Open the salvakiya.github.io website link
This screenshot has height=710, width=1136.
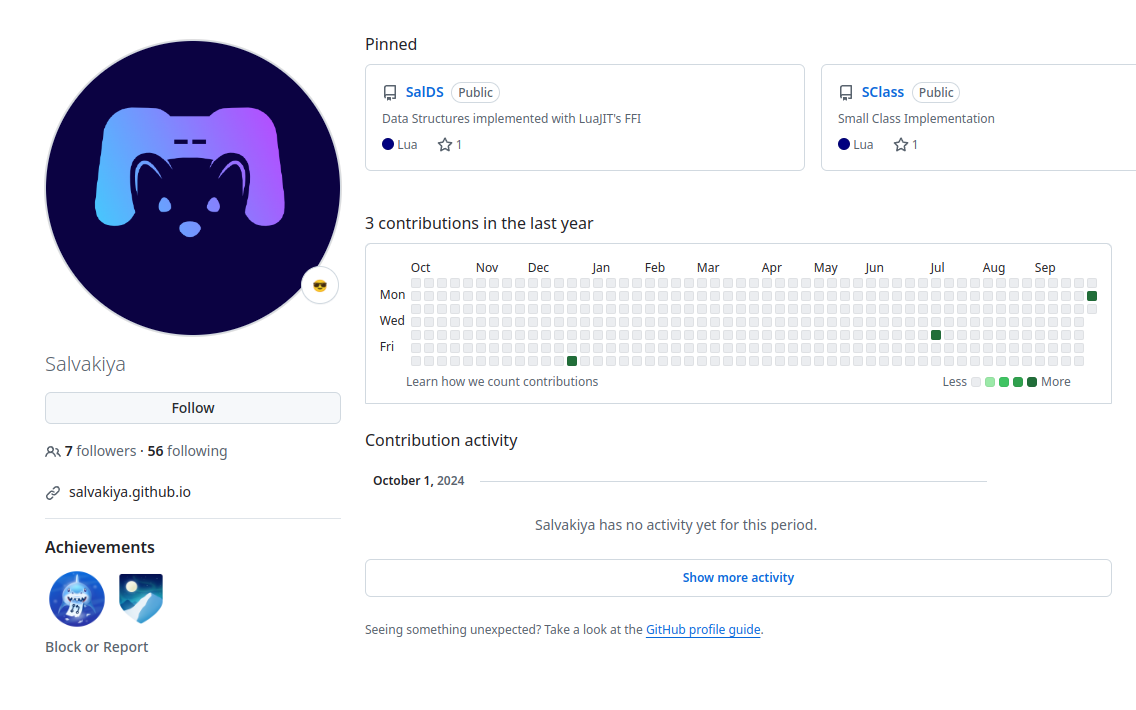(130, 492)
